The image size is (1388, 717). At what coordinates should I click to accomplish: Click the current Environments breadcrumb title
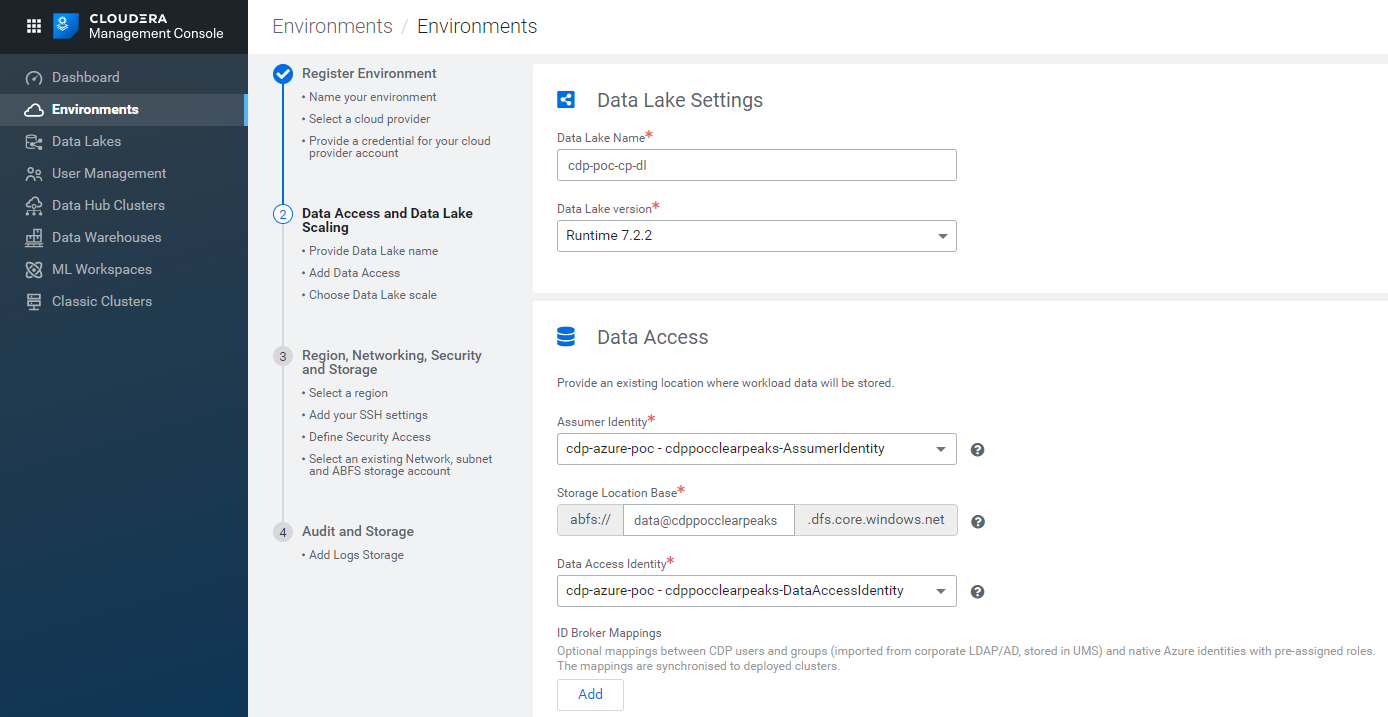tap(477, 27)
